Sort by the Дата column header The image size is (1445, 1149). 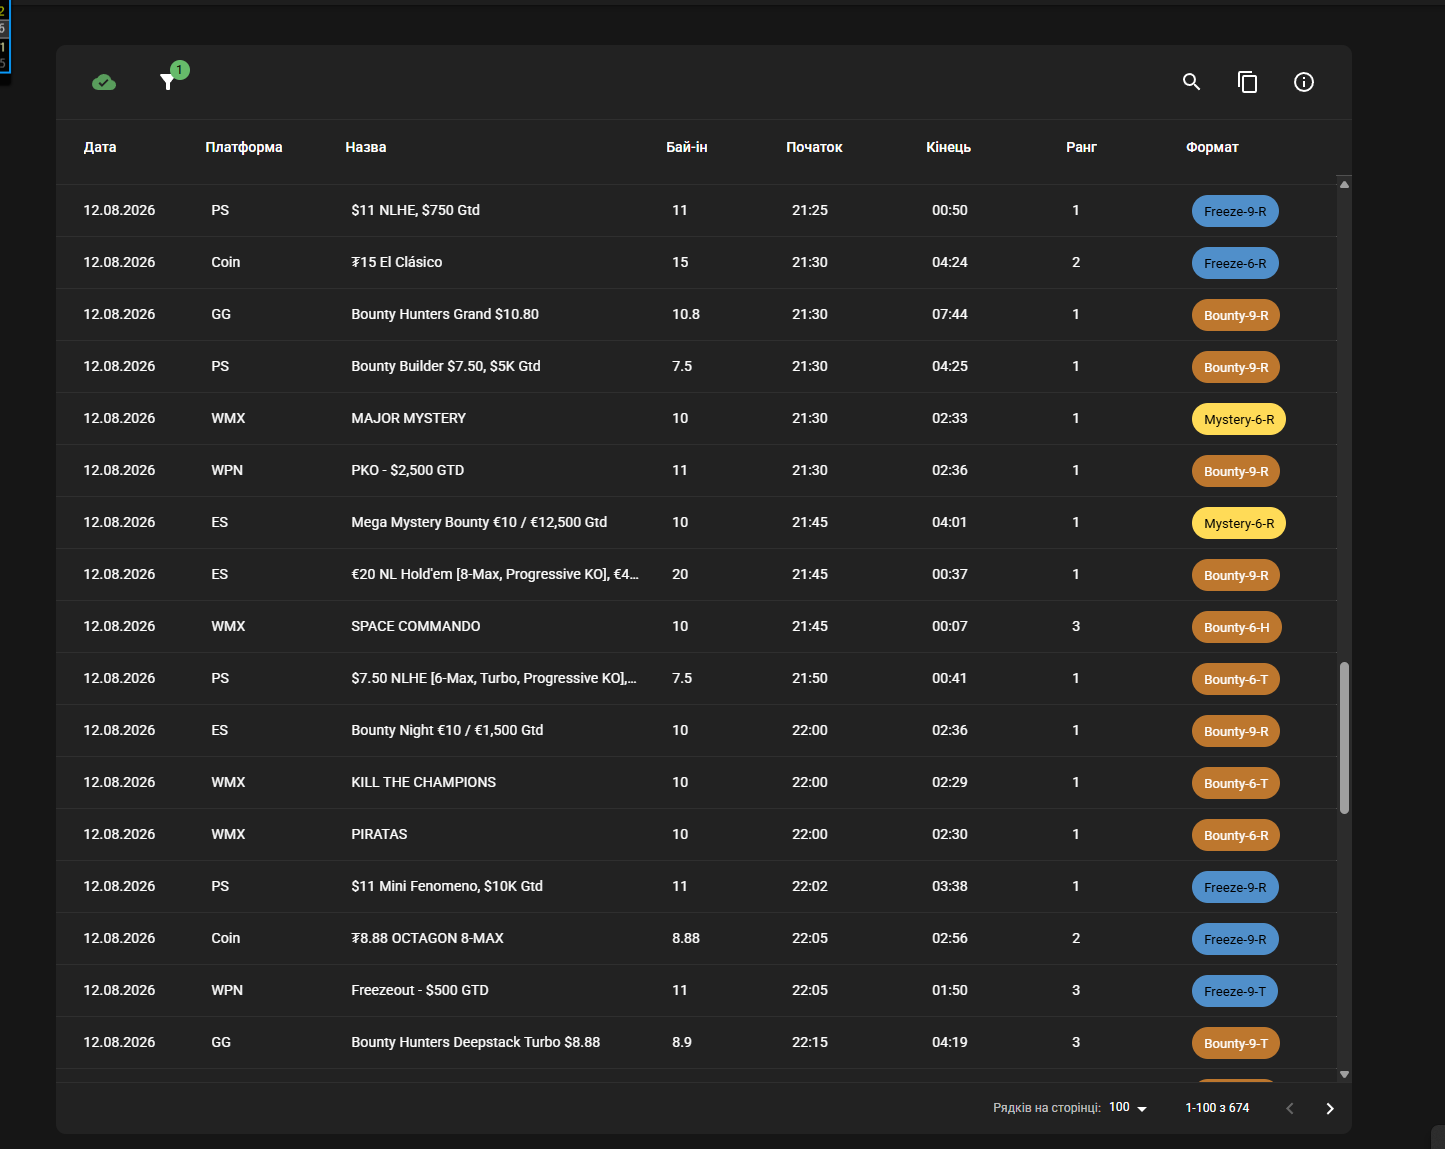[100, 147]
